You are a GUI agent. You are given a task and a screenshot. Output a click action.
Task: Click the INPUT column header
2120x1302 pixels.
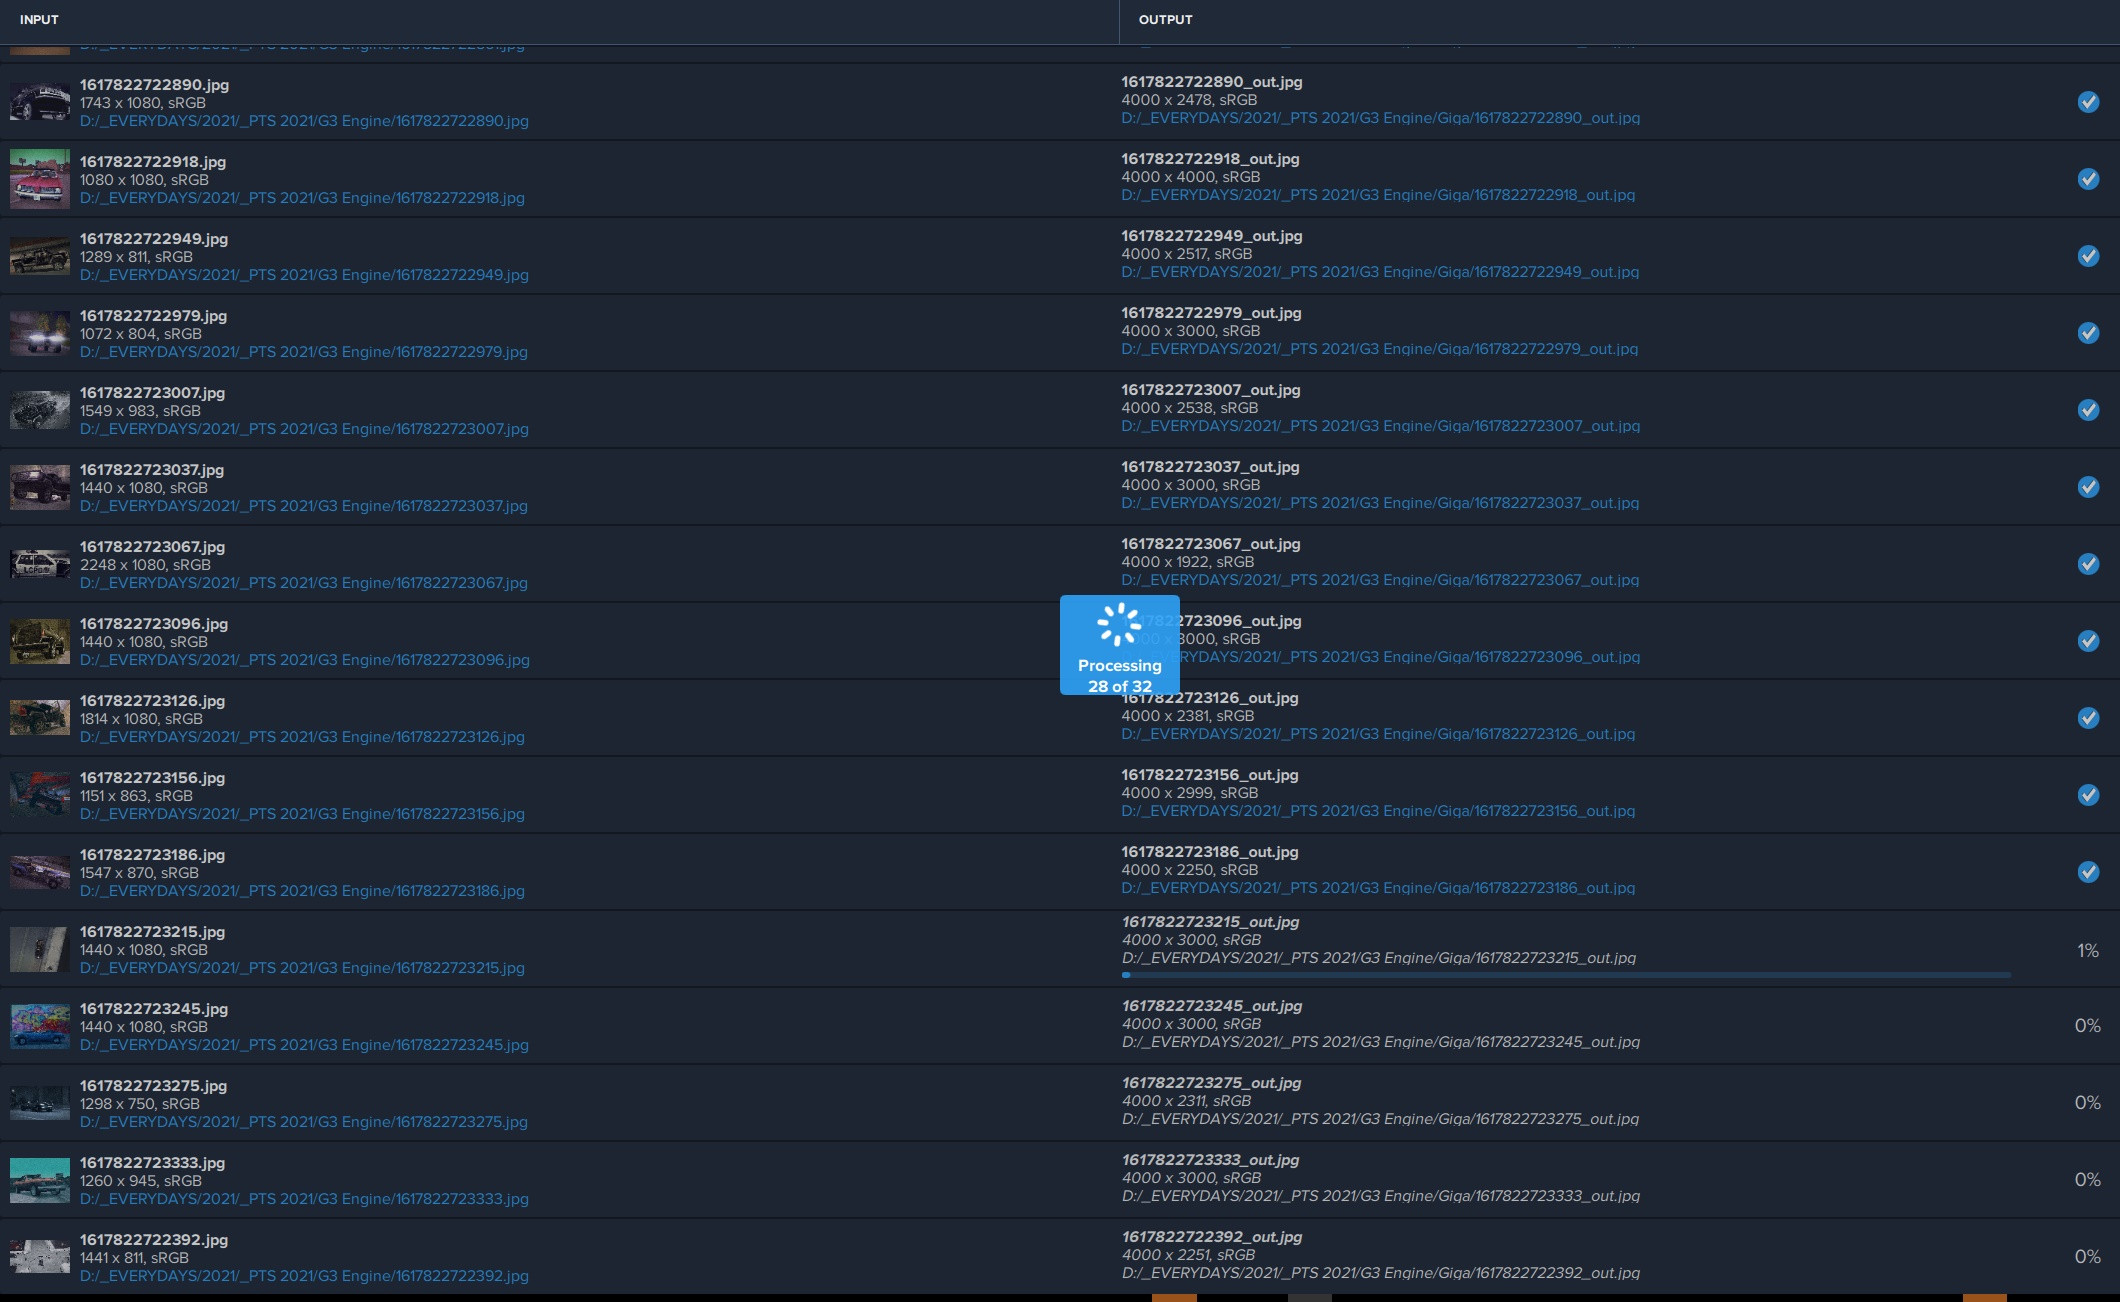pos(39,20)
